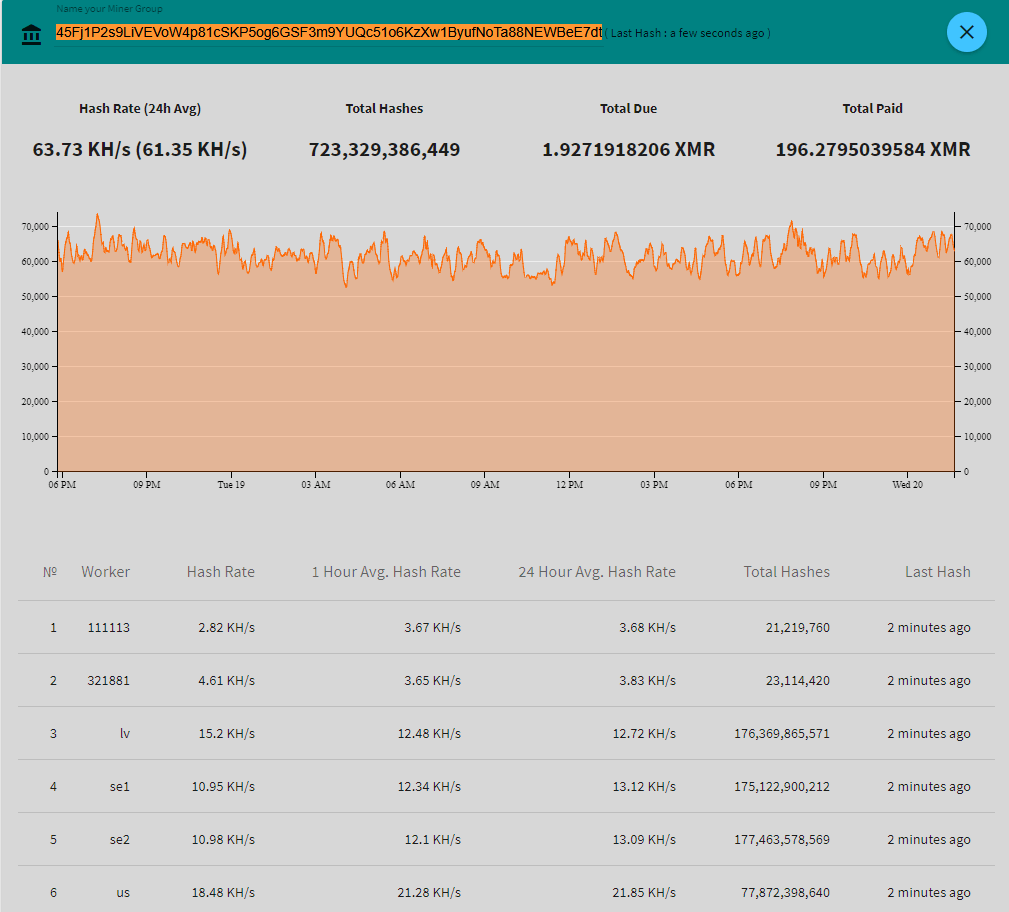
Task: Click the Total Due XMR value
Action: click(628, 150)
